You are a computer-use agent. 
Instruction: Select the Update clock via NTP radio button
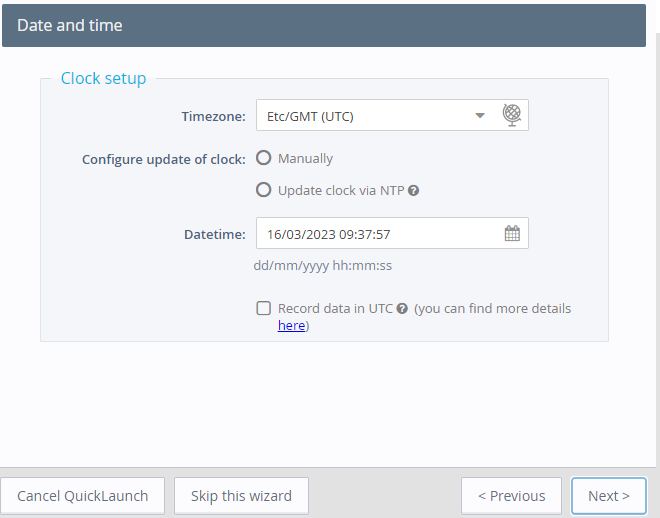264,190
